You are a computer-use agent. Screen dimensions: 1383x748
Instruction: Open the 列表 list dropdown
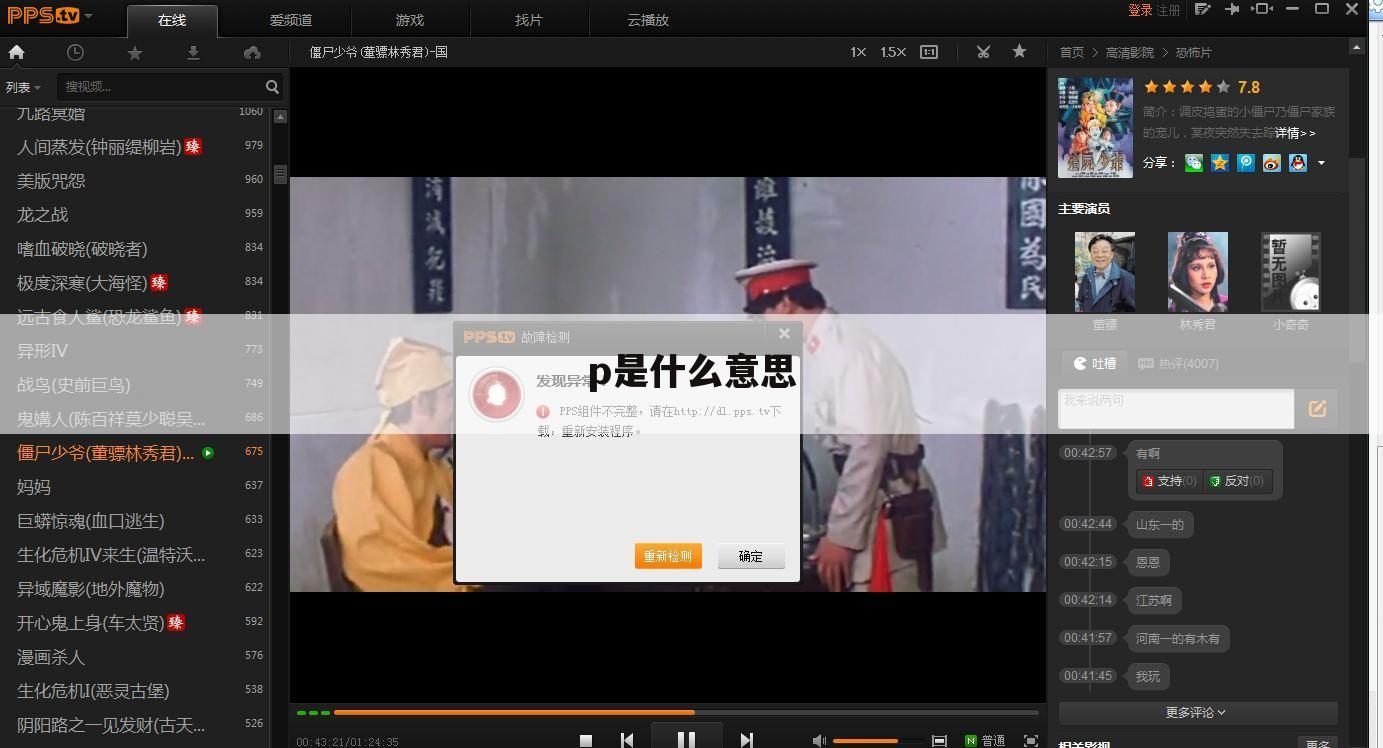click(23, 87)
